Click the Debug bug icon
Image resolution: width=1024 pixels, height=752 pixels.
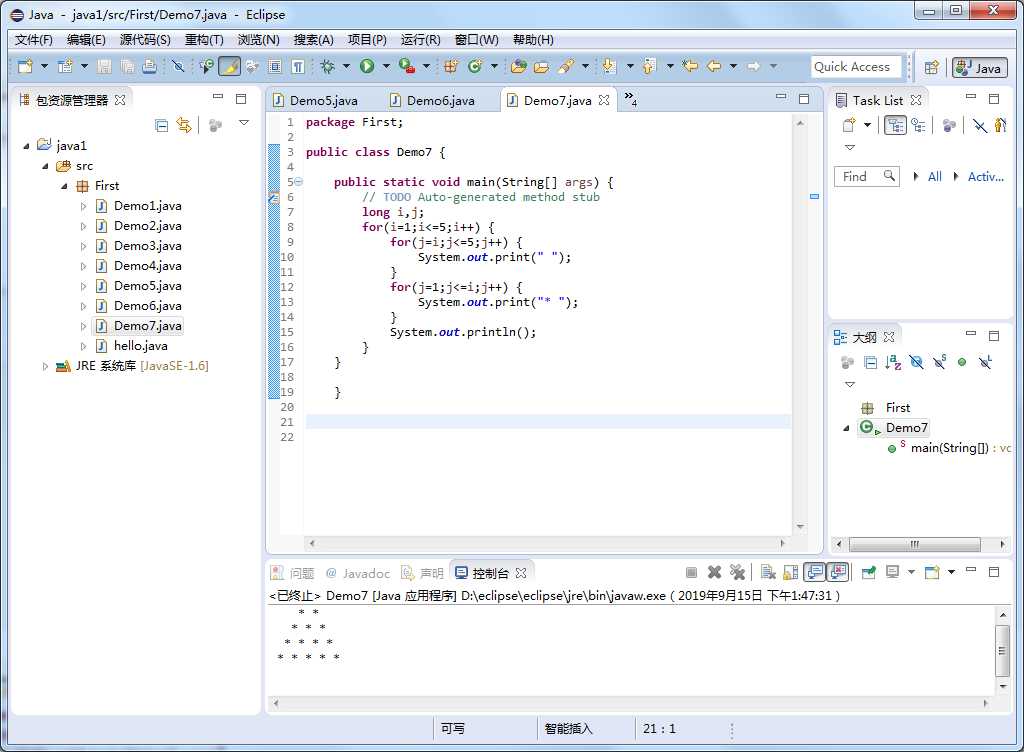328,66
